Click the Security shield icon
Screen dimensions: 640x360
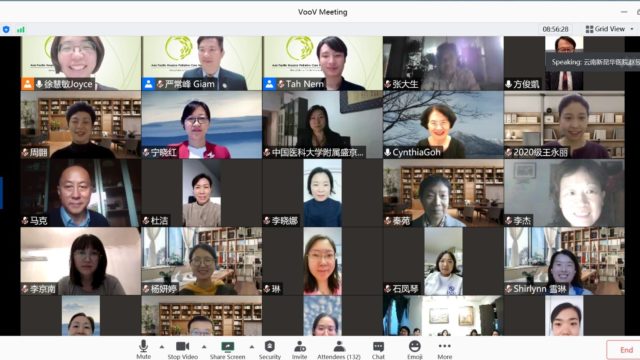(x=269, y=347)
